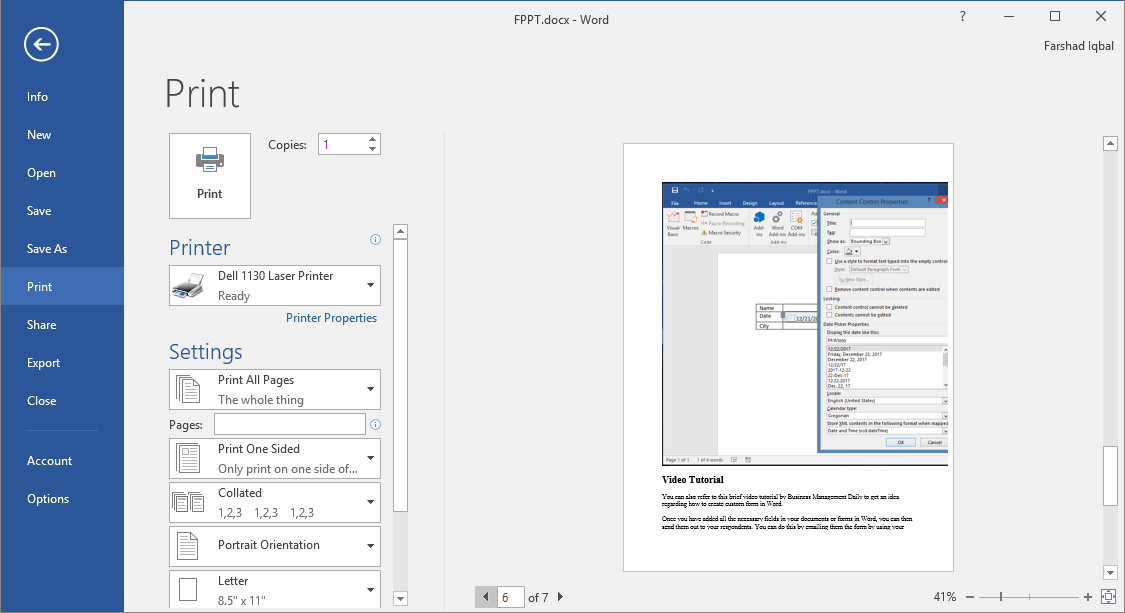Open the Printer Properties link
The image size is (1125, 613).
coord(331,317)
